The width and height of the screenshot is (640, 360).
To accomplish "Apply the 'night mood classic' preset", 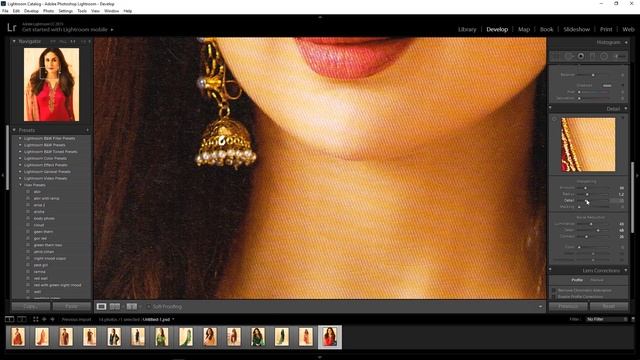I will (x=50, y=258).
